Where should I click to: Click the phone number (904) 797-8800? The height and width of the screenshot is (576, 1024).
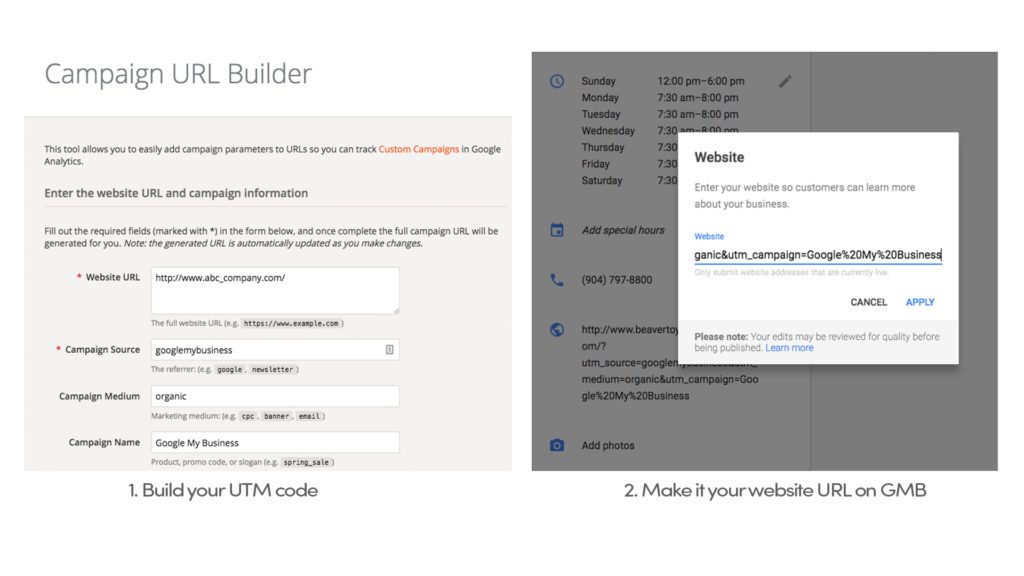[616, 280]
